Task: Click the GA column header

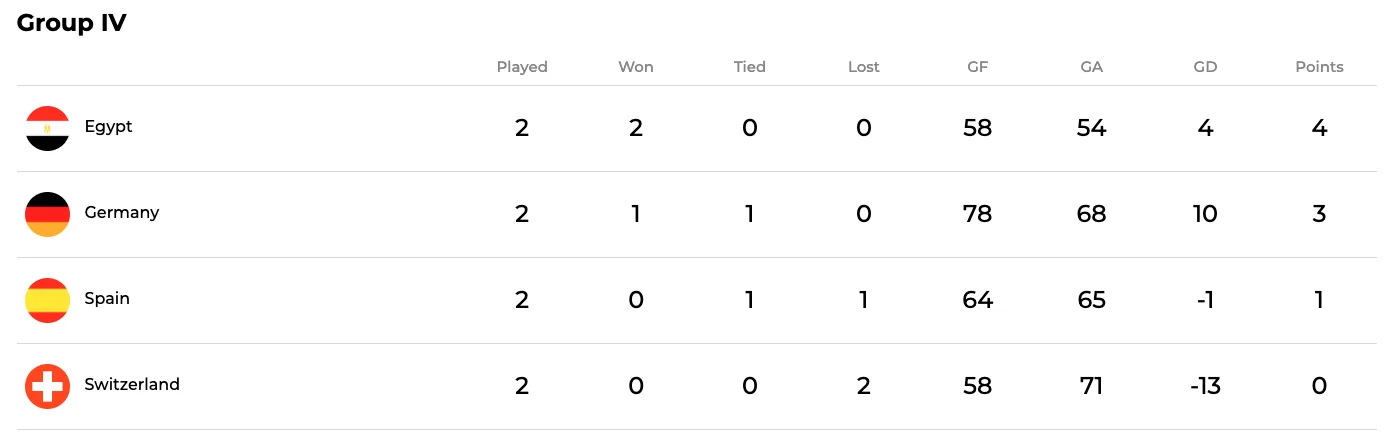Action: 1091,67
